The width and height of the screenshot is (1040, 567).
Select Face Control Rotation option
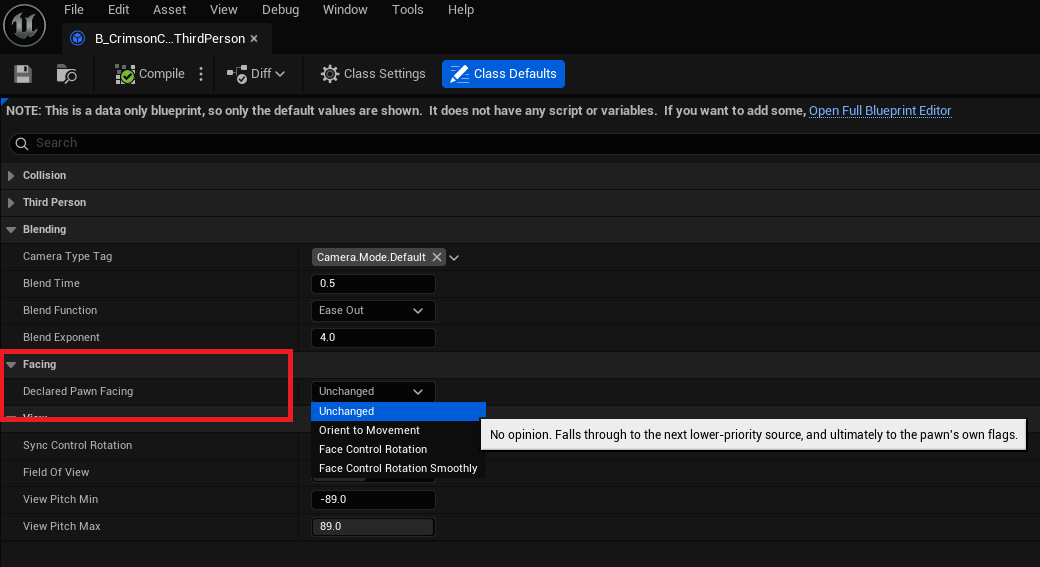pyautogui.click(x=399, y=449)
